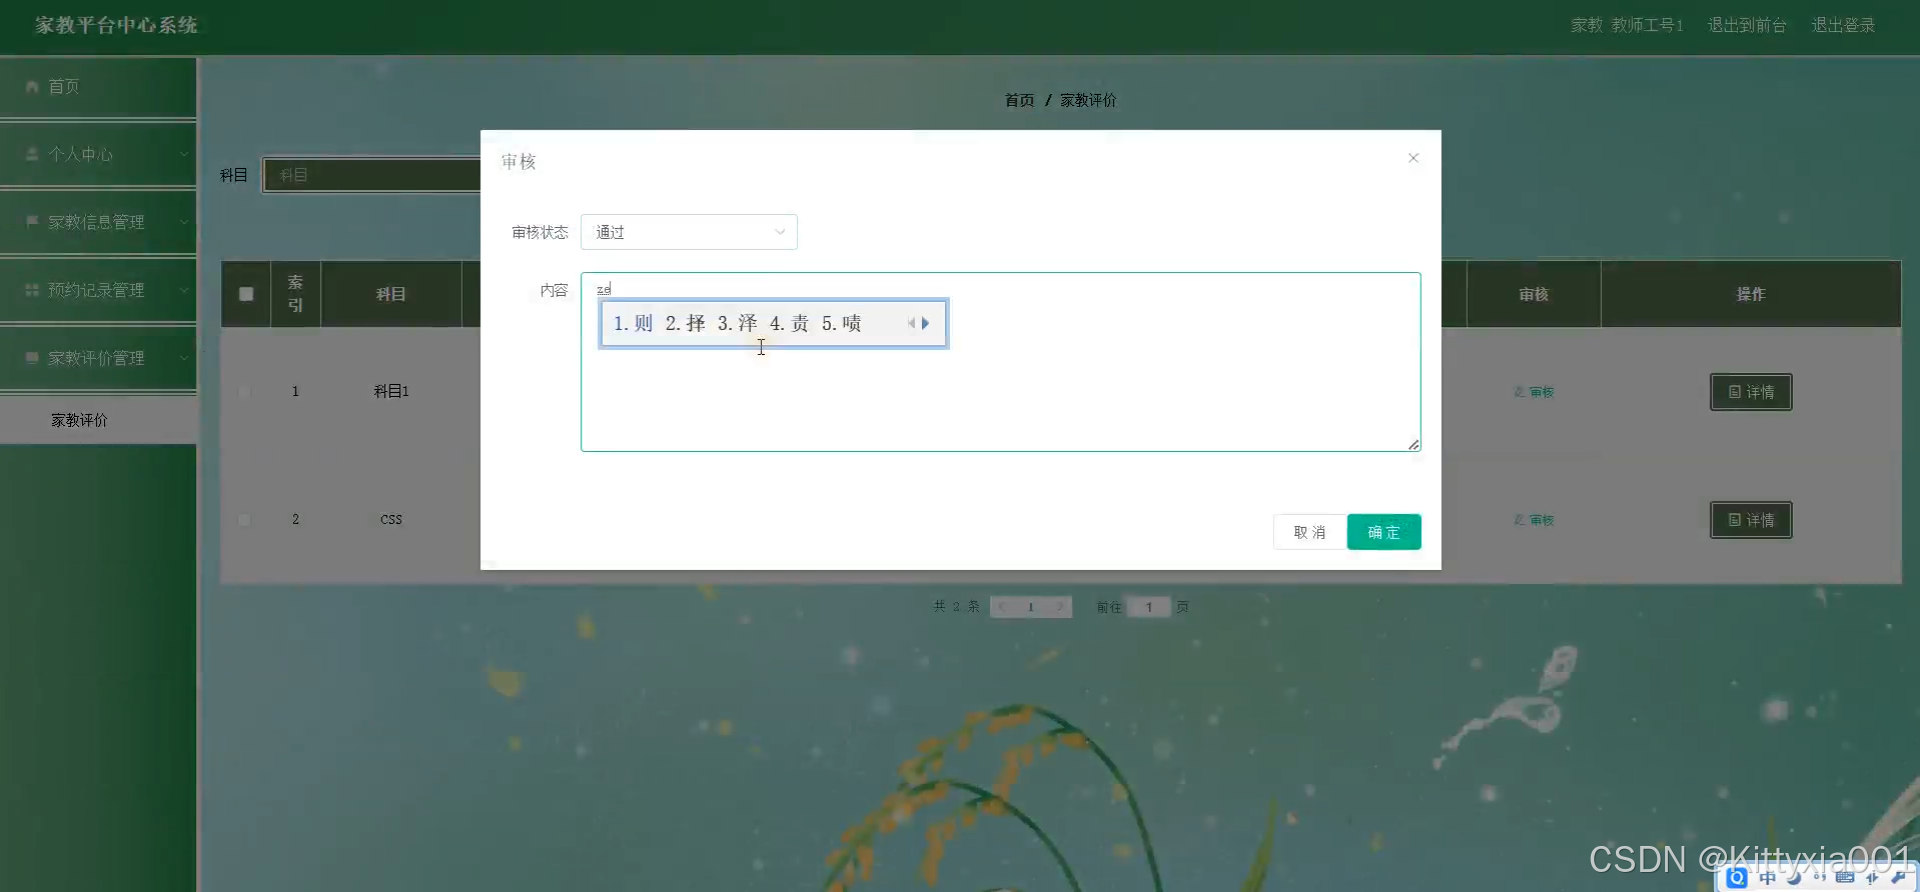The width and height of the screenshot is (1920, 892).
Task: Click 退出登录 in the header
Action: (1843, 25)
